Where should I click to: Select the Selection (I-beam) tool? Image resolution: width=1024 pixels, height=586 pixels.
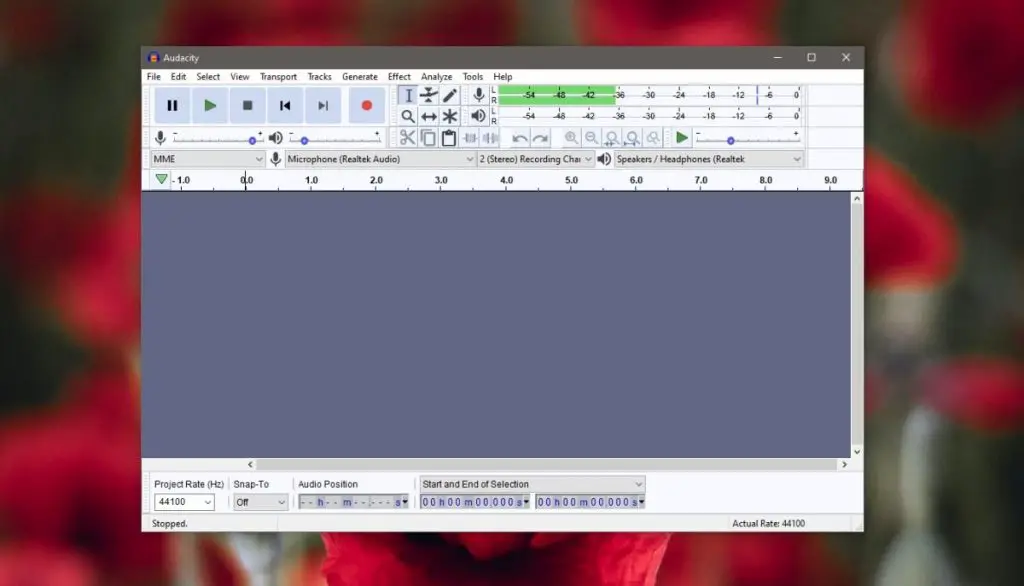click(408, 95)
